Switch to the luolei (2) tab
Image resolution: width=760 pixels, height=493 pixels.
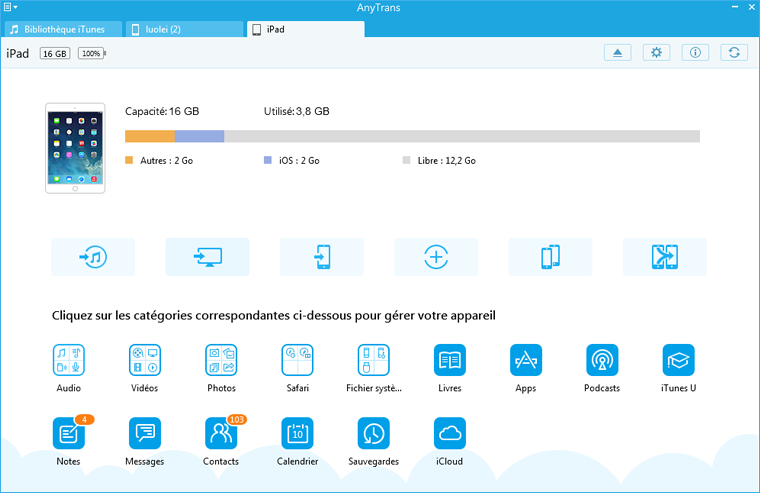pos(184,29)
